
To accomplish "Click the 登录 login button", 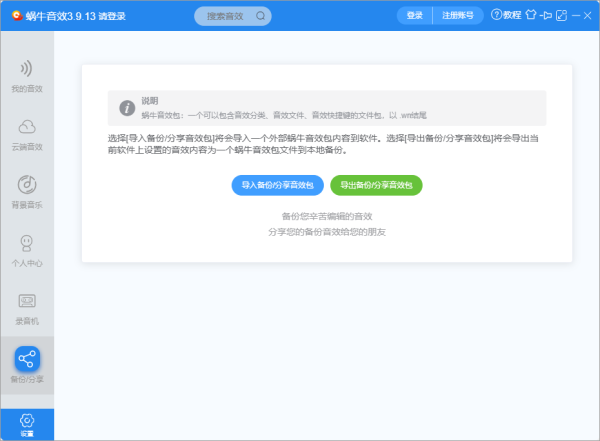I will click(414, 15).
